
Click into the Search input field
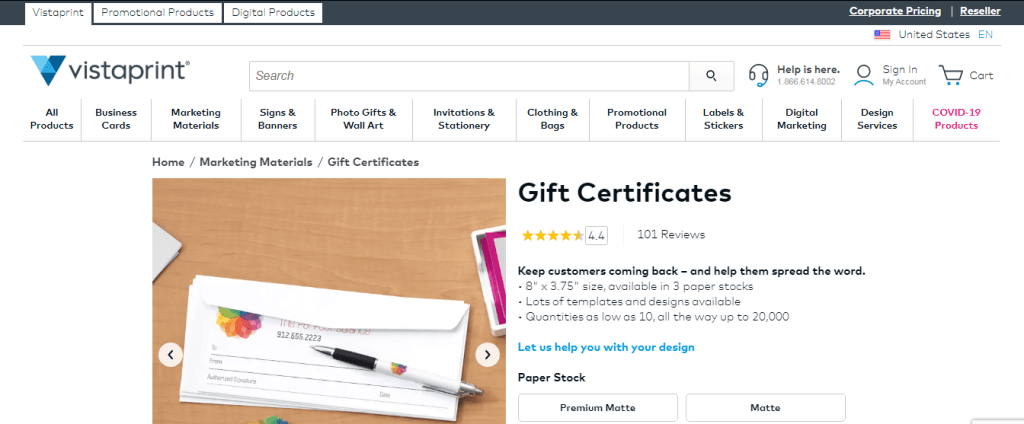pos(469,76)
